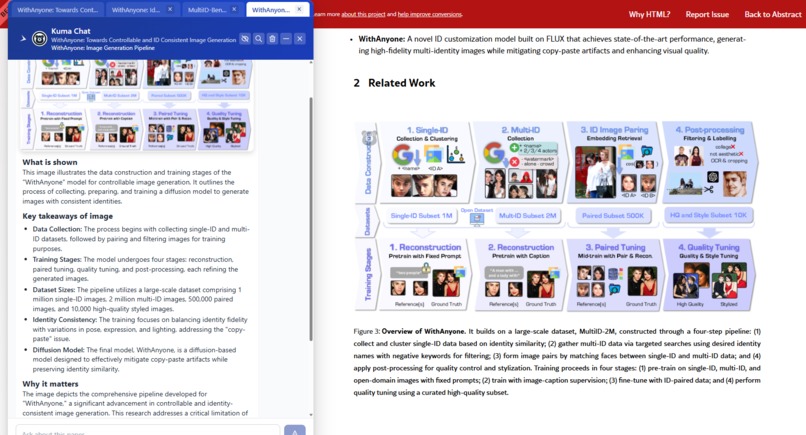Click '3. ID Image Paring' title in Figure 3
Screen dimensions: 806x435
click(614, 130)
